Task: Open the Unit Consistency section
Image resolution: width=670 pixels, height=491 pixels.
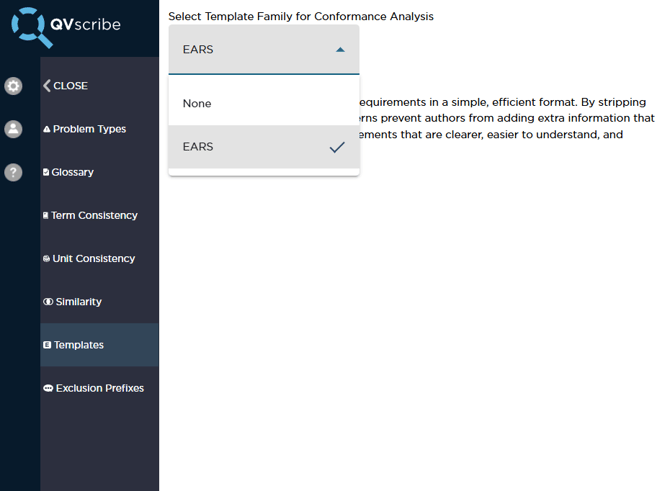Action: point(93,258)
